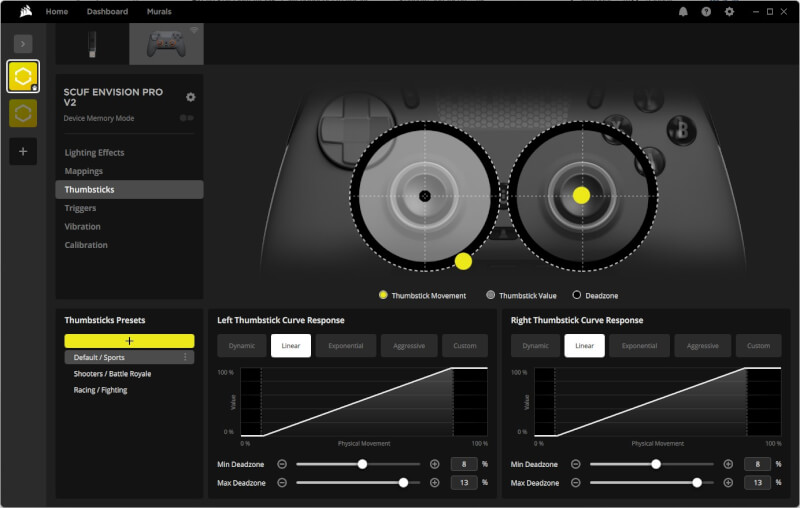Click the Thumbstick Movement legend indicator
This screenshot has width=800, height=508.
point(383,295)
